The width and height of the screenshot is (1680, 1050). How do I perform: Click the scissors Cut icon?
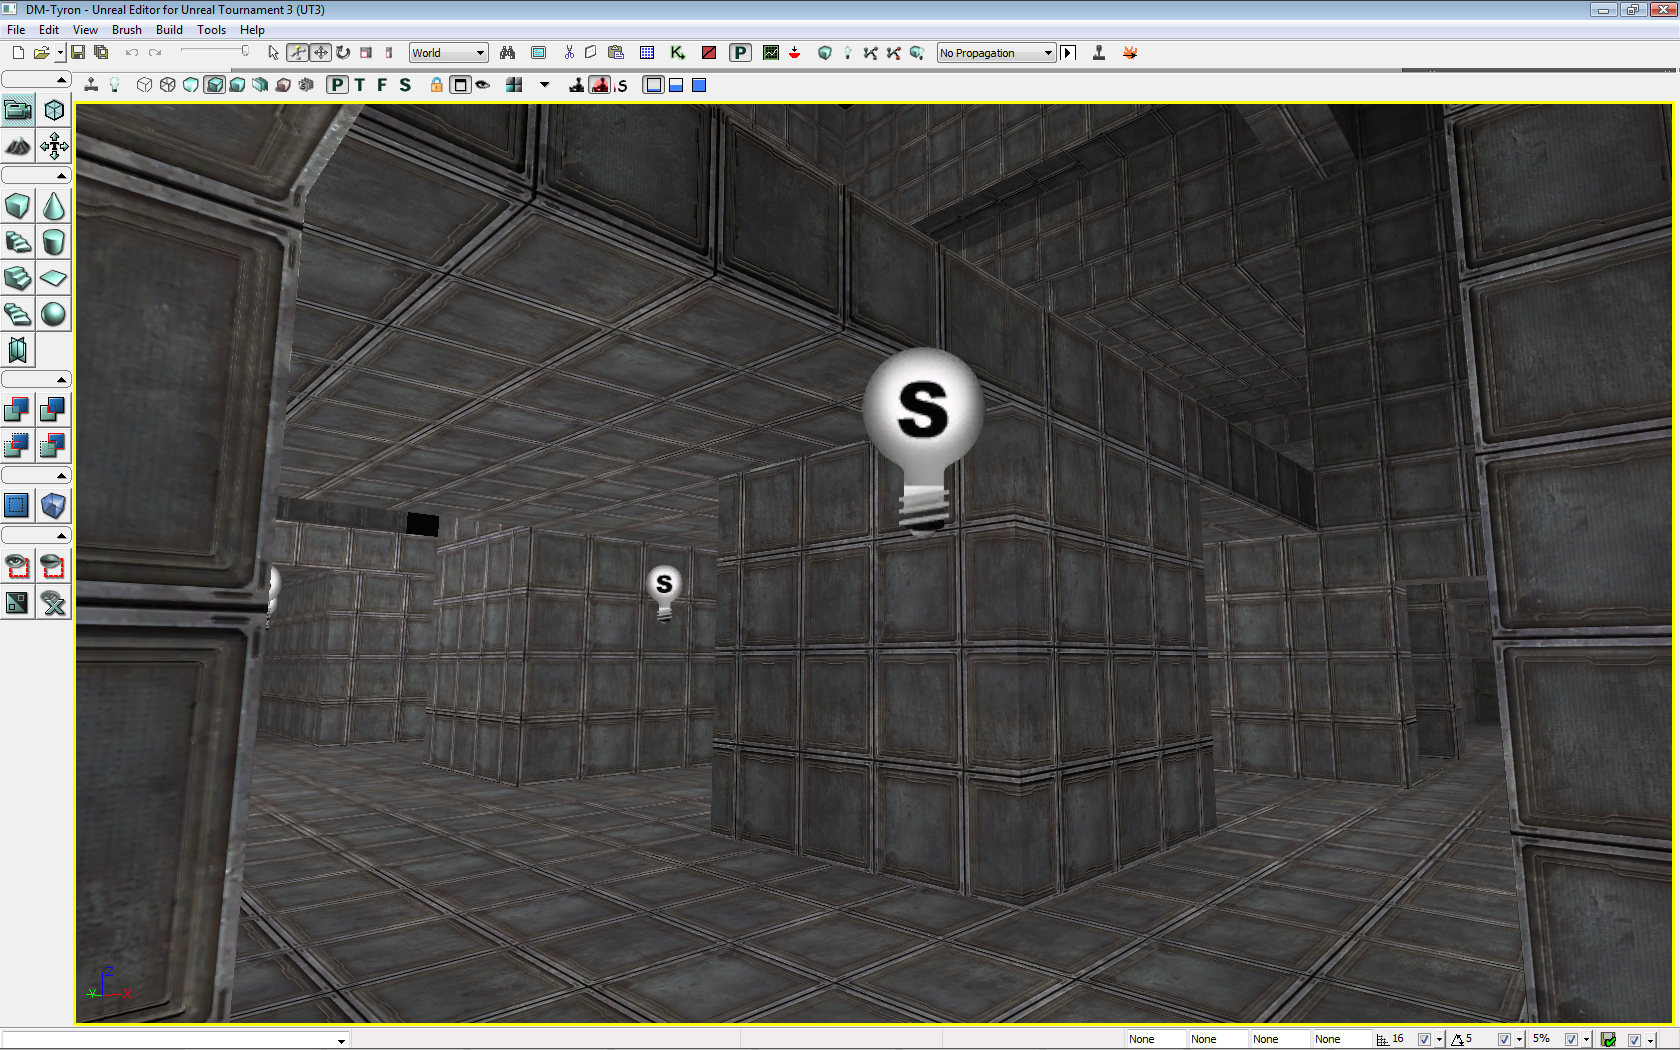pos(569,53)
